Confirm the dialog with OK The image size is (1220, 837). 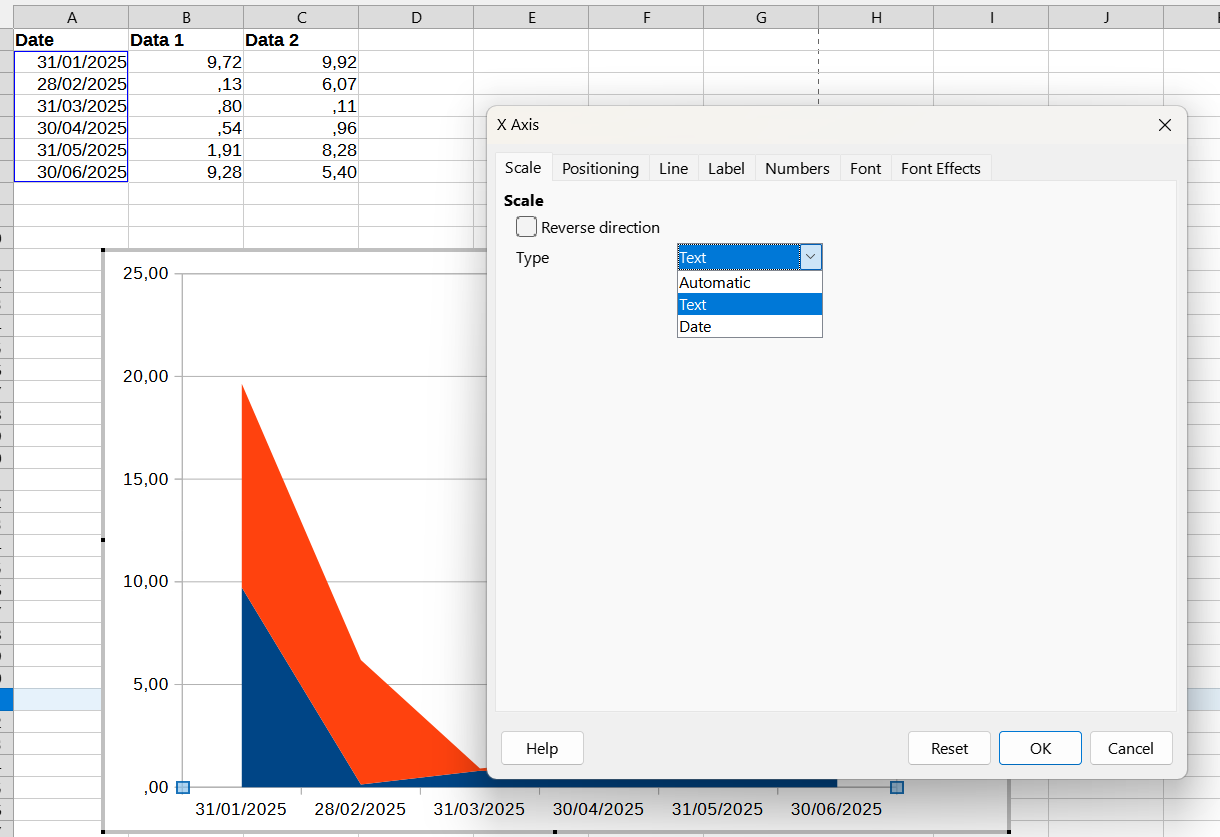click(x=1040, y=748)
